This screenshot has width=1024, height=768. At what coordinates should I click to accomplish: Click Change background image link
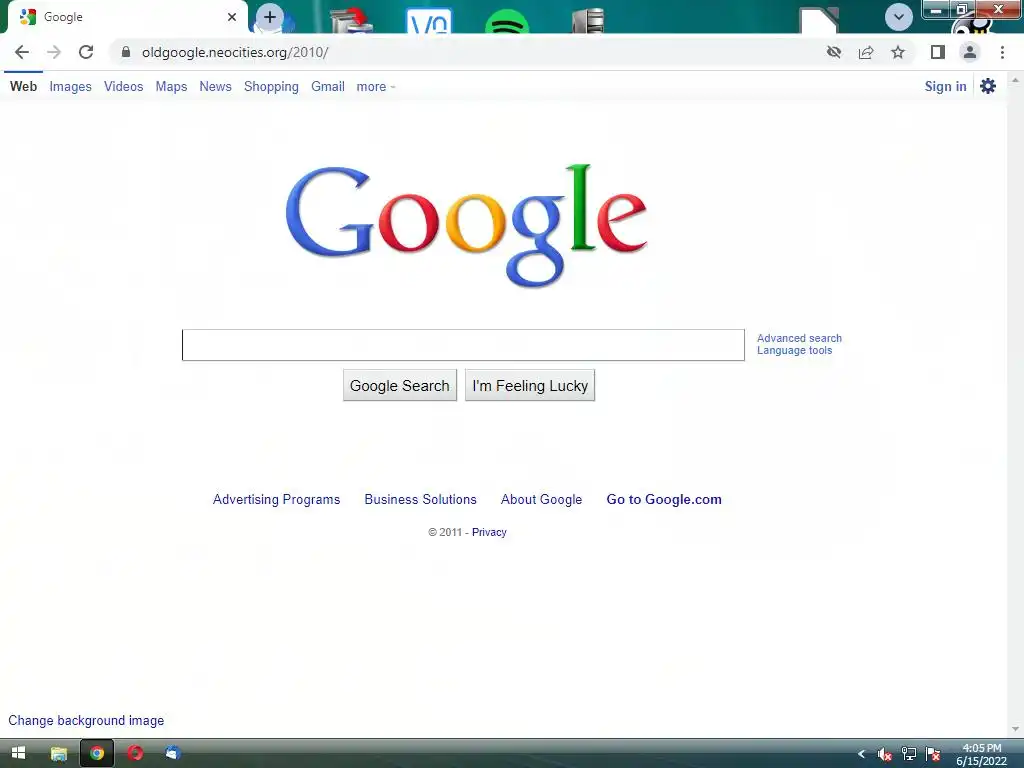click(x=86, y=720)
